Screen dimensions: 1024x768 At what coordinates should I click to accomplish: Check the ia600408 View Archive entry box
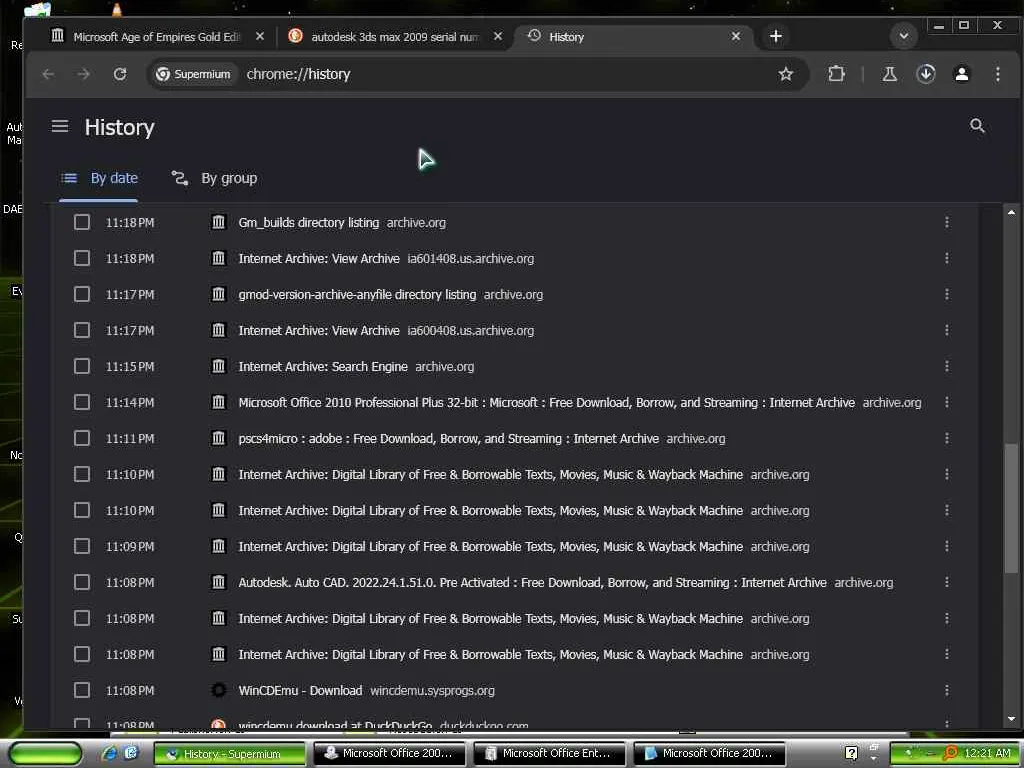tap(82, 330)
